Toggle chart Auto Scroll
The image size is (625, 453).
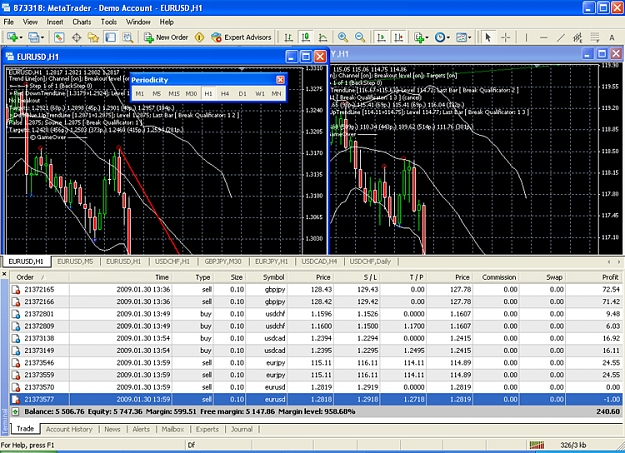[381, 37]
